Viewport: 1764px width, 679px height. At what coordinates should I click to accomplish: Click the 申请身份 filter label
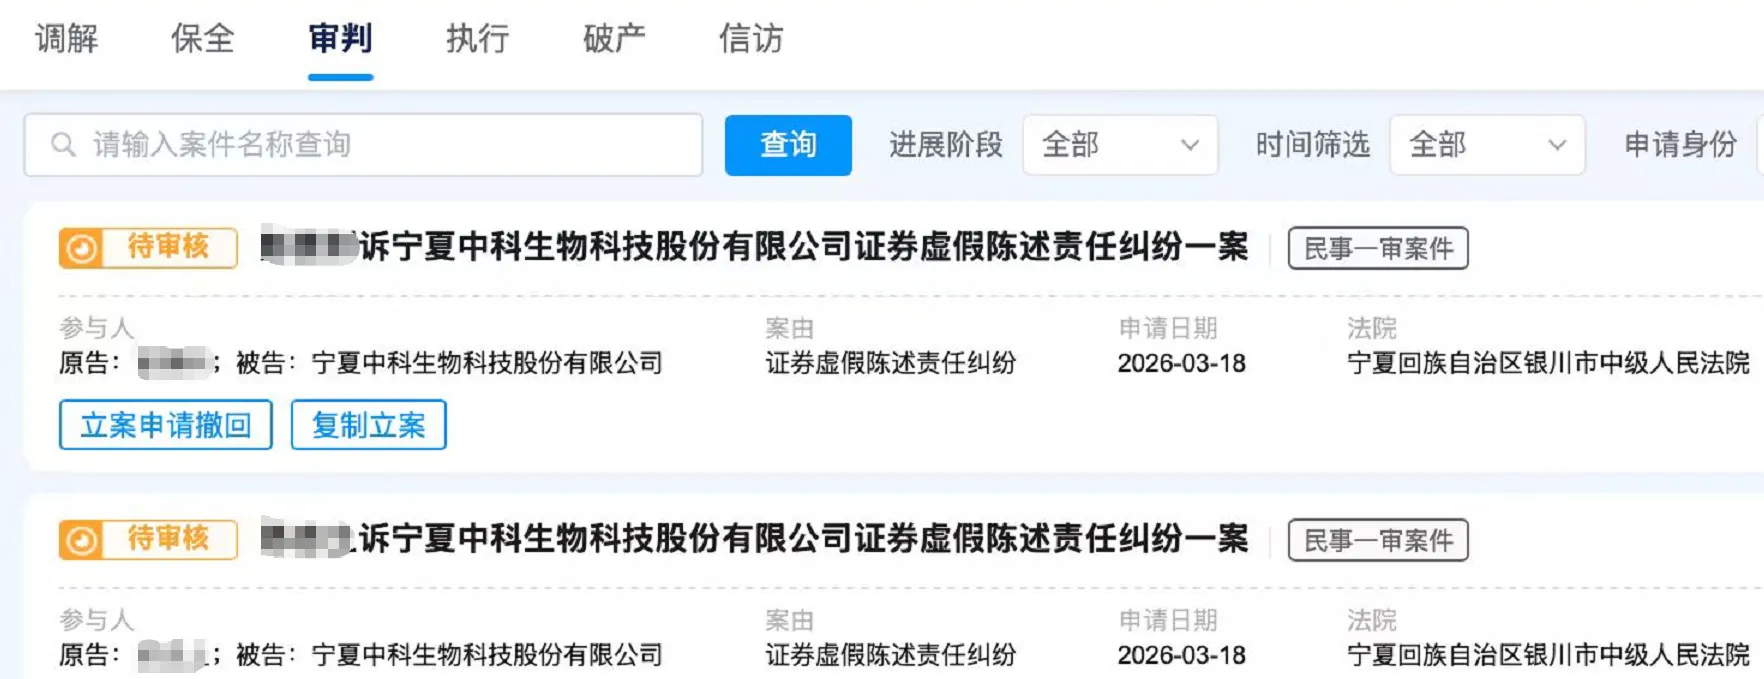point(1681,145)
